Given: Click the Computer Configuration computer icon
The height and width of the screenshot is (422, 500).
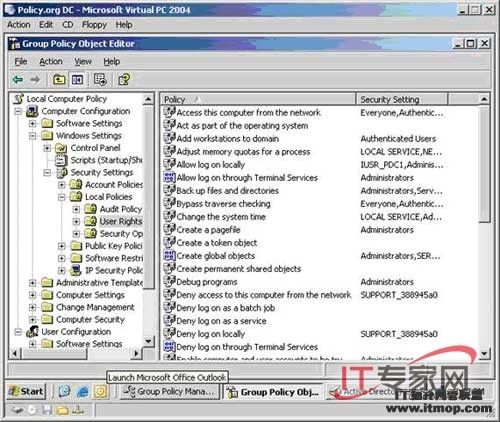Looking at the screenshot, I should (32, 111).
